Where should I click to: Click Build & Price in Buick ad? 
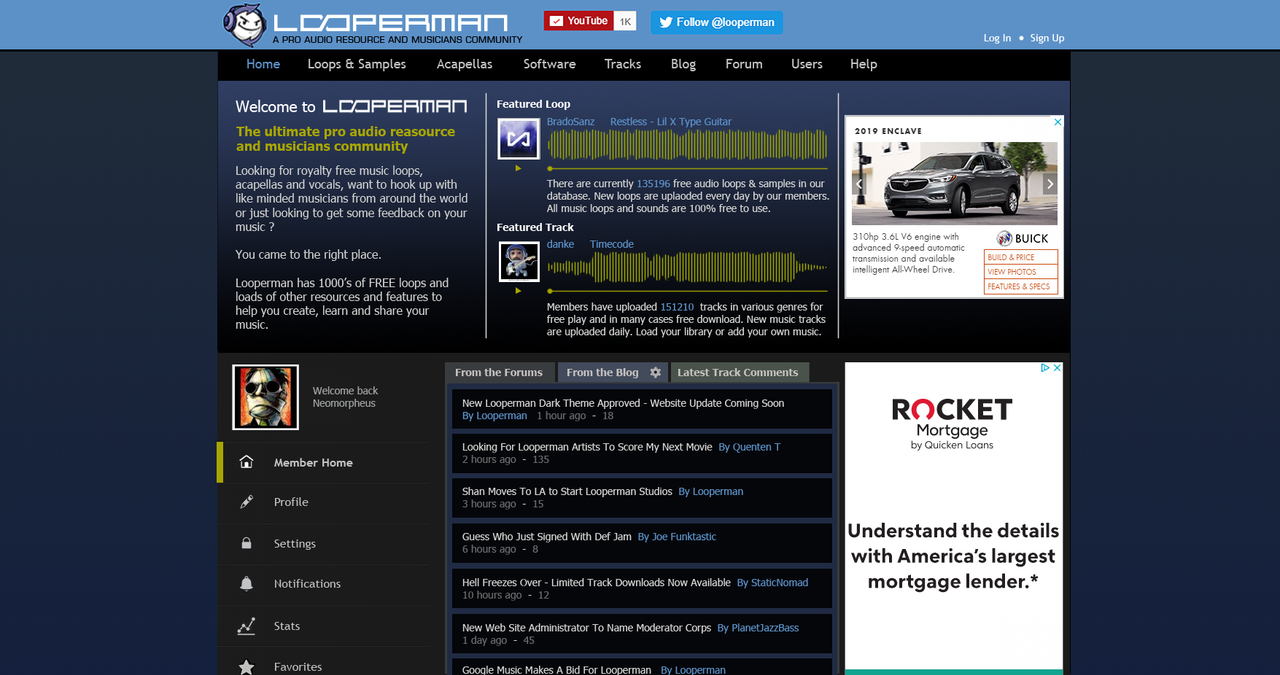[1021, 257]
